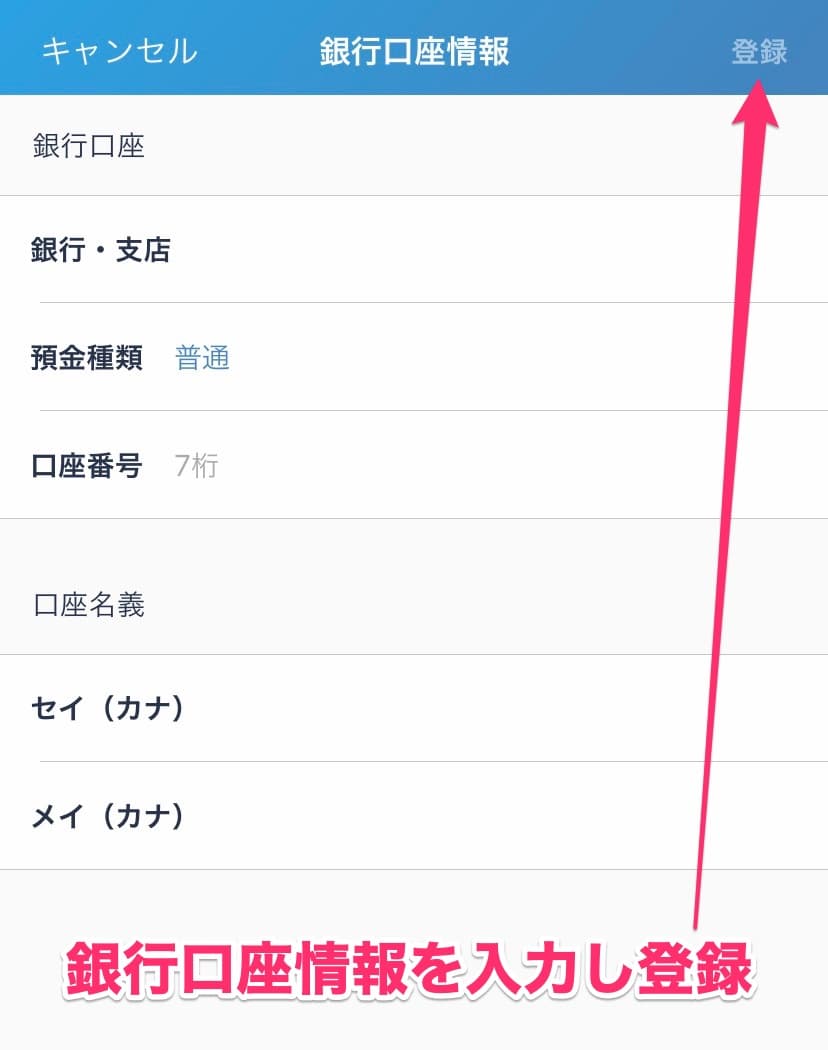Tap the 登録 button at top right
The image size is (828, 1050).
pos(758,52)
